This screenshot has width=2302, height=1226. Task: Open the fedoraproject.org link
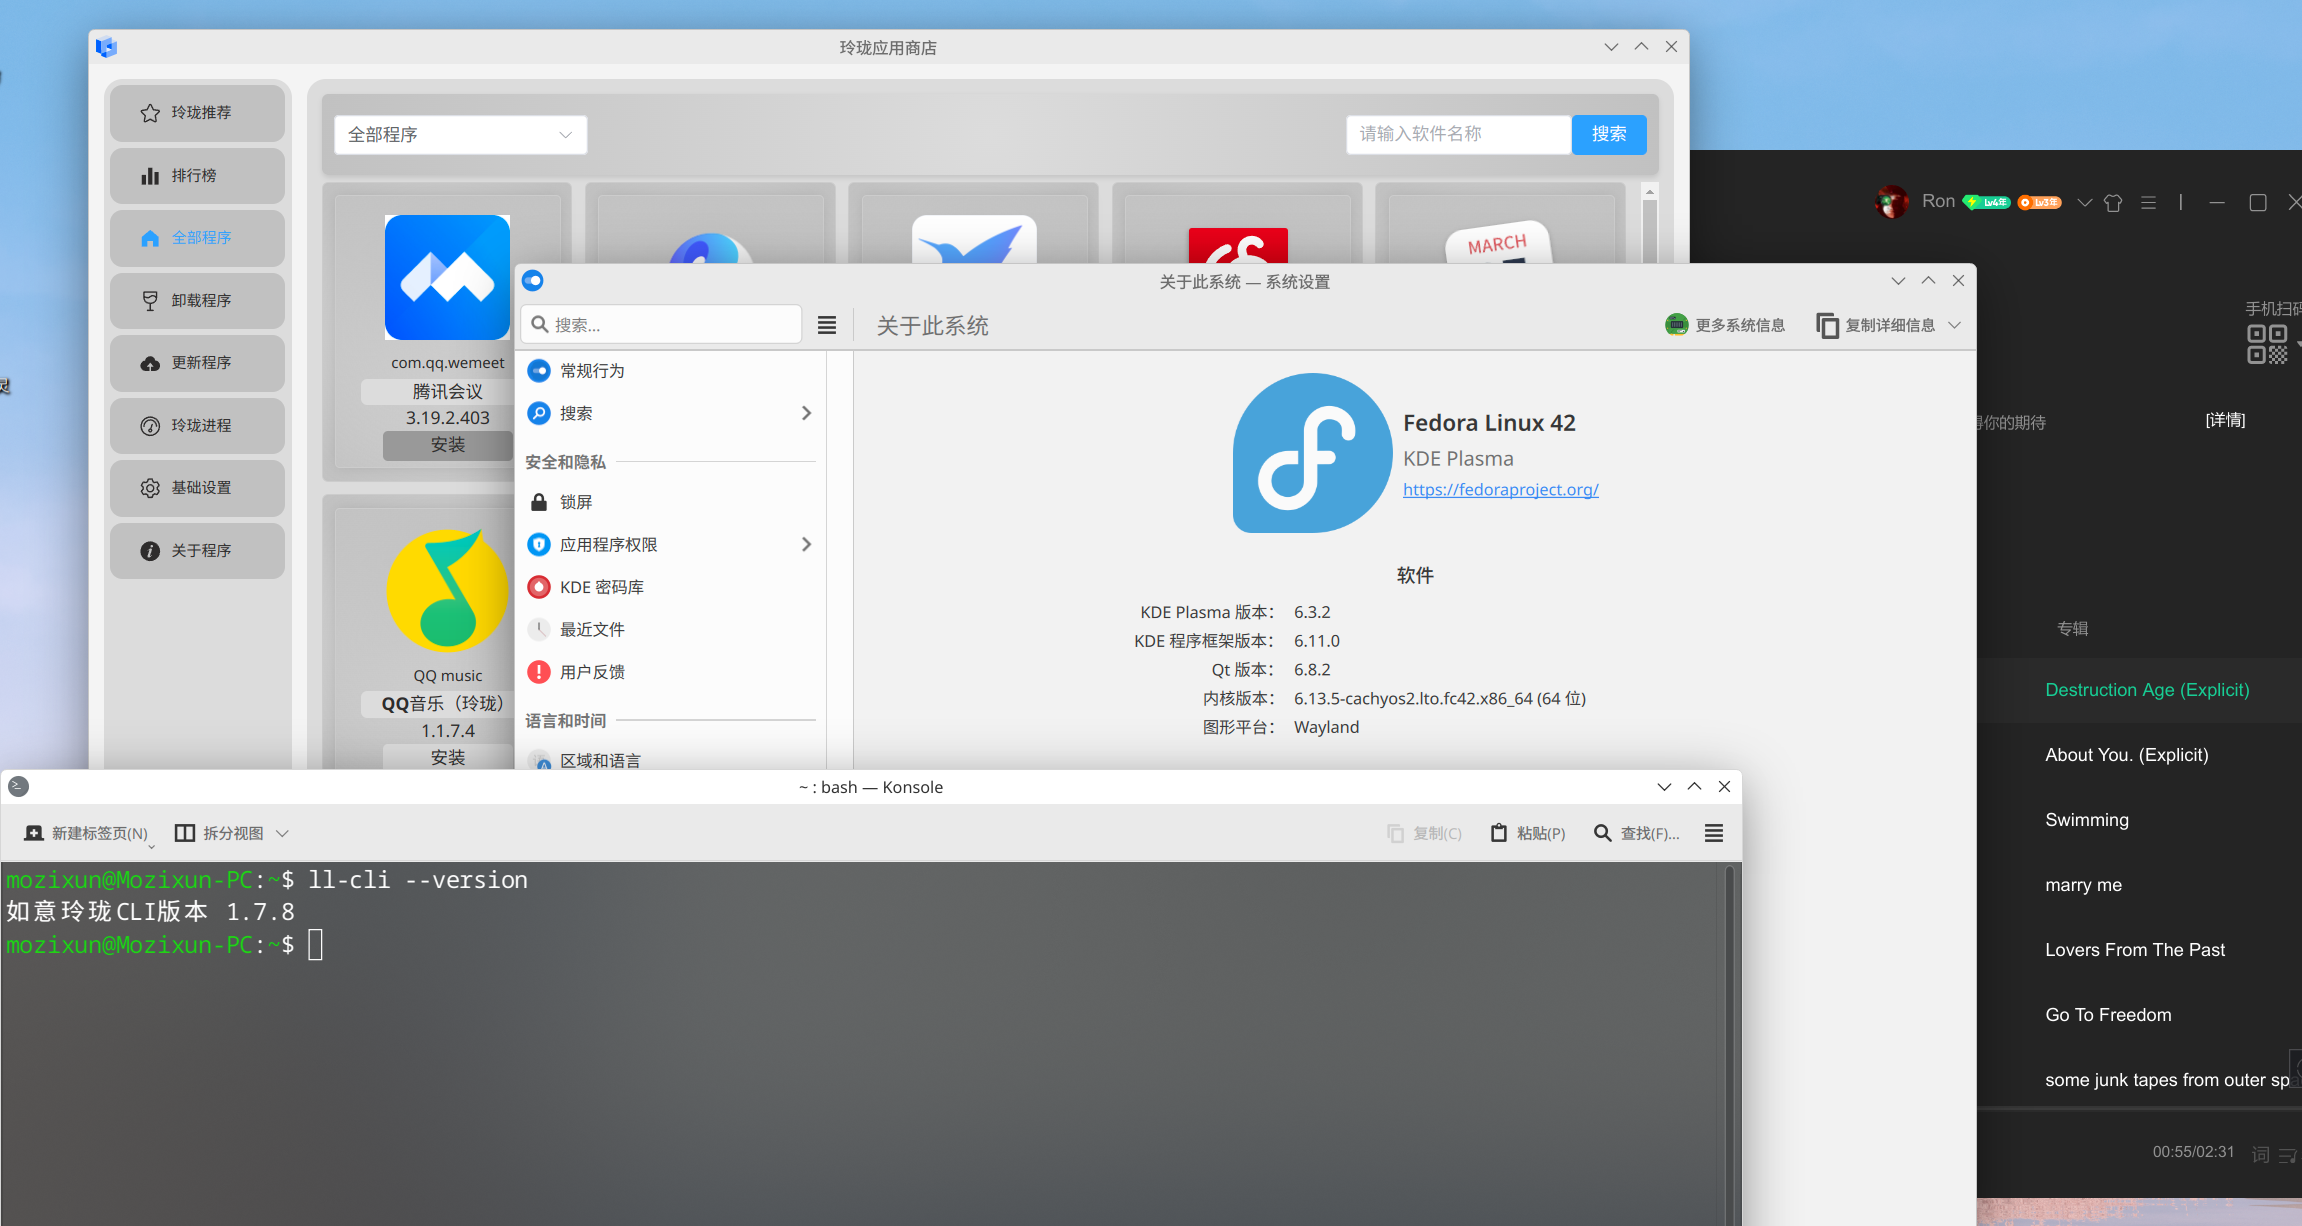tap(1500, 489)
